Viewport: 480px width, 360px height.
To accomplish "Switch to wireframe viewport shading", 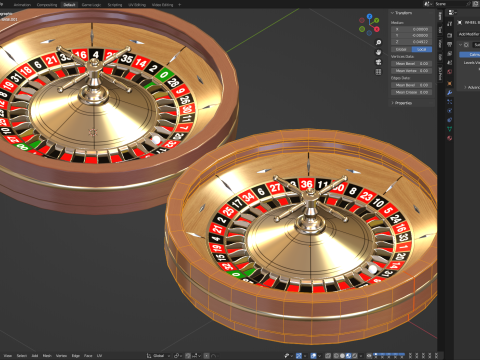I will pos(336,356).
